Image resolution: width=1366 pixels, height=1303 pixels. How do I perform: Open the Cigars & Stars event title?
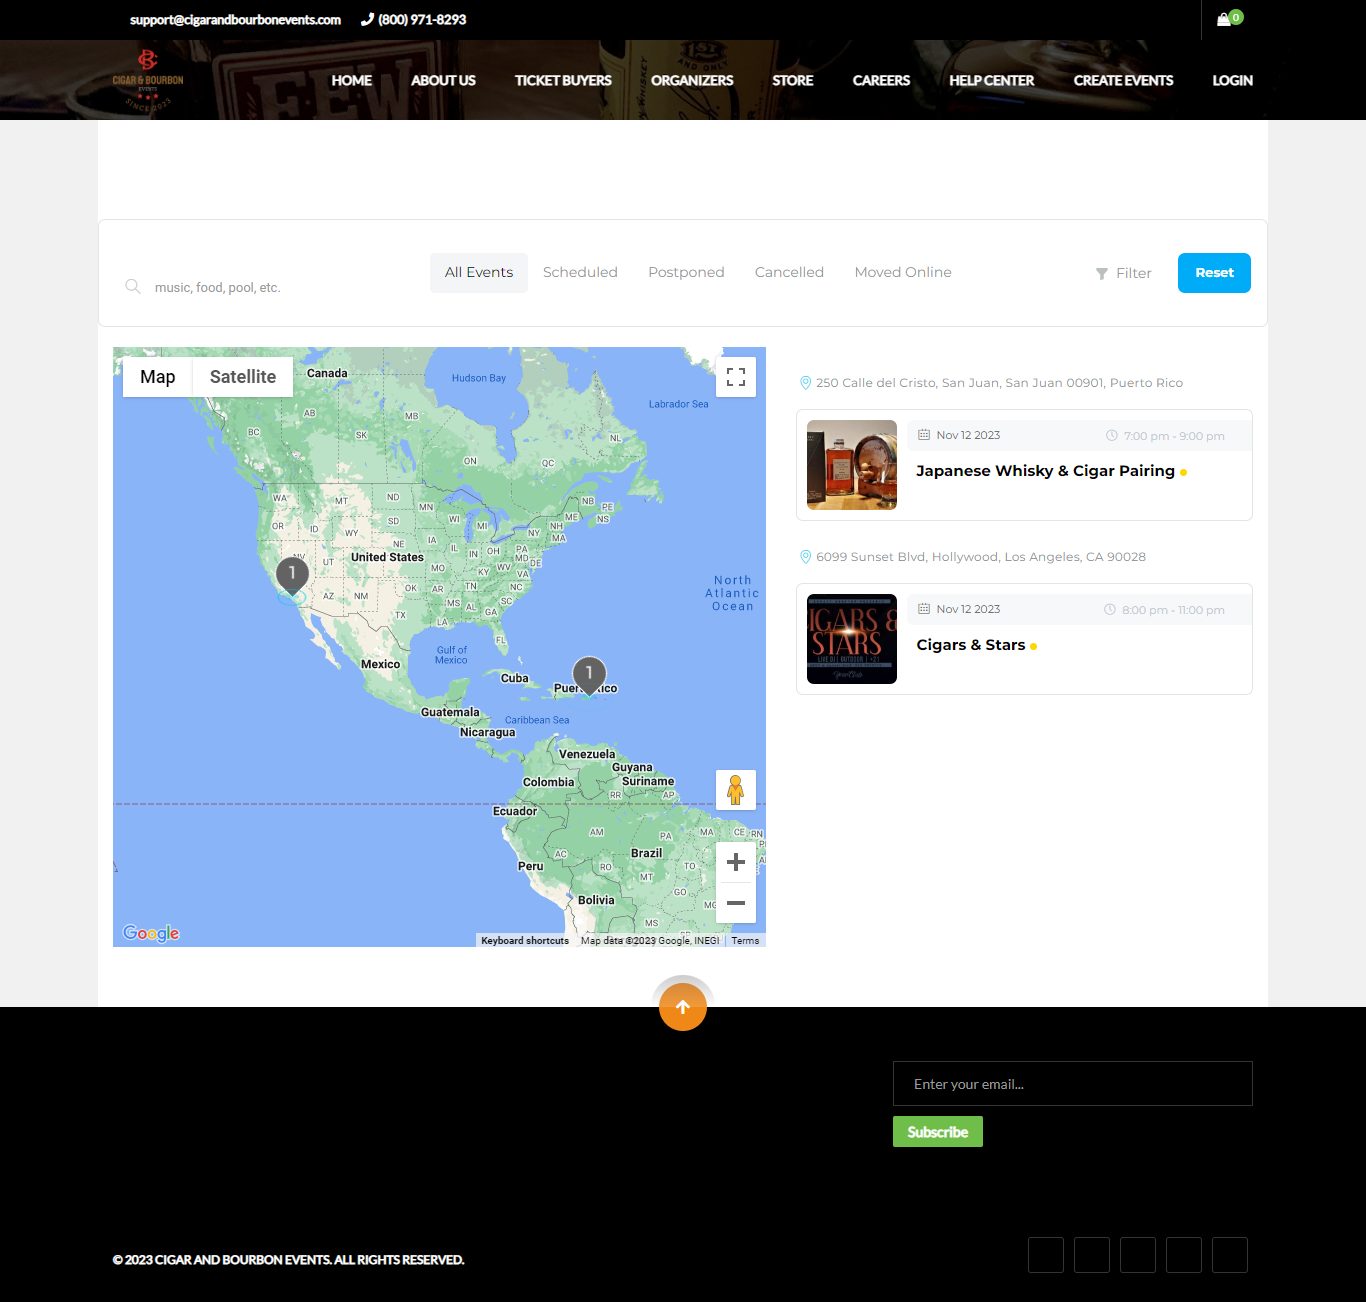(971, 645)
